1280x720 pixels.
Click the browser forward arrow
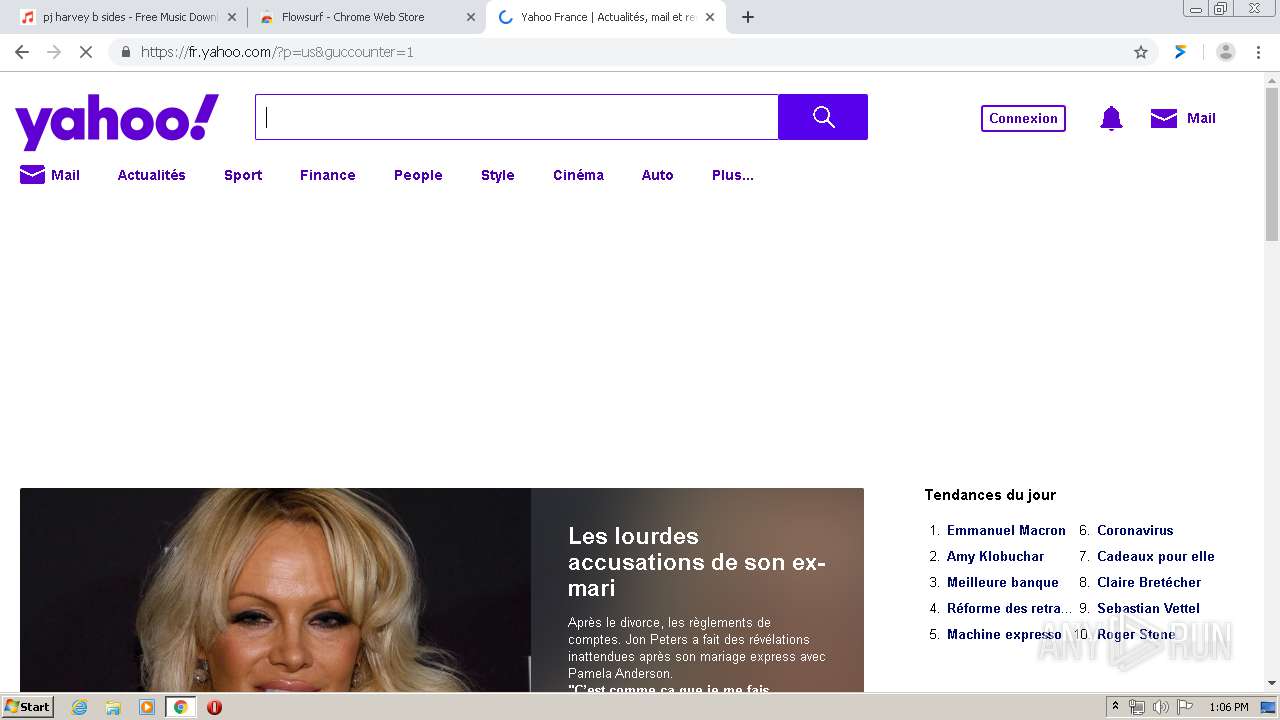point(54,52)
